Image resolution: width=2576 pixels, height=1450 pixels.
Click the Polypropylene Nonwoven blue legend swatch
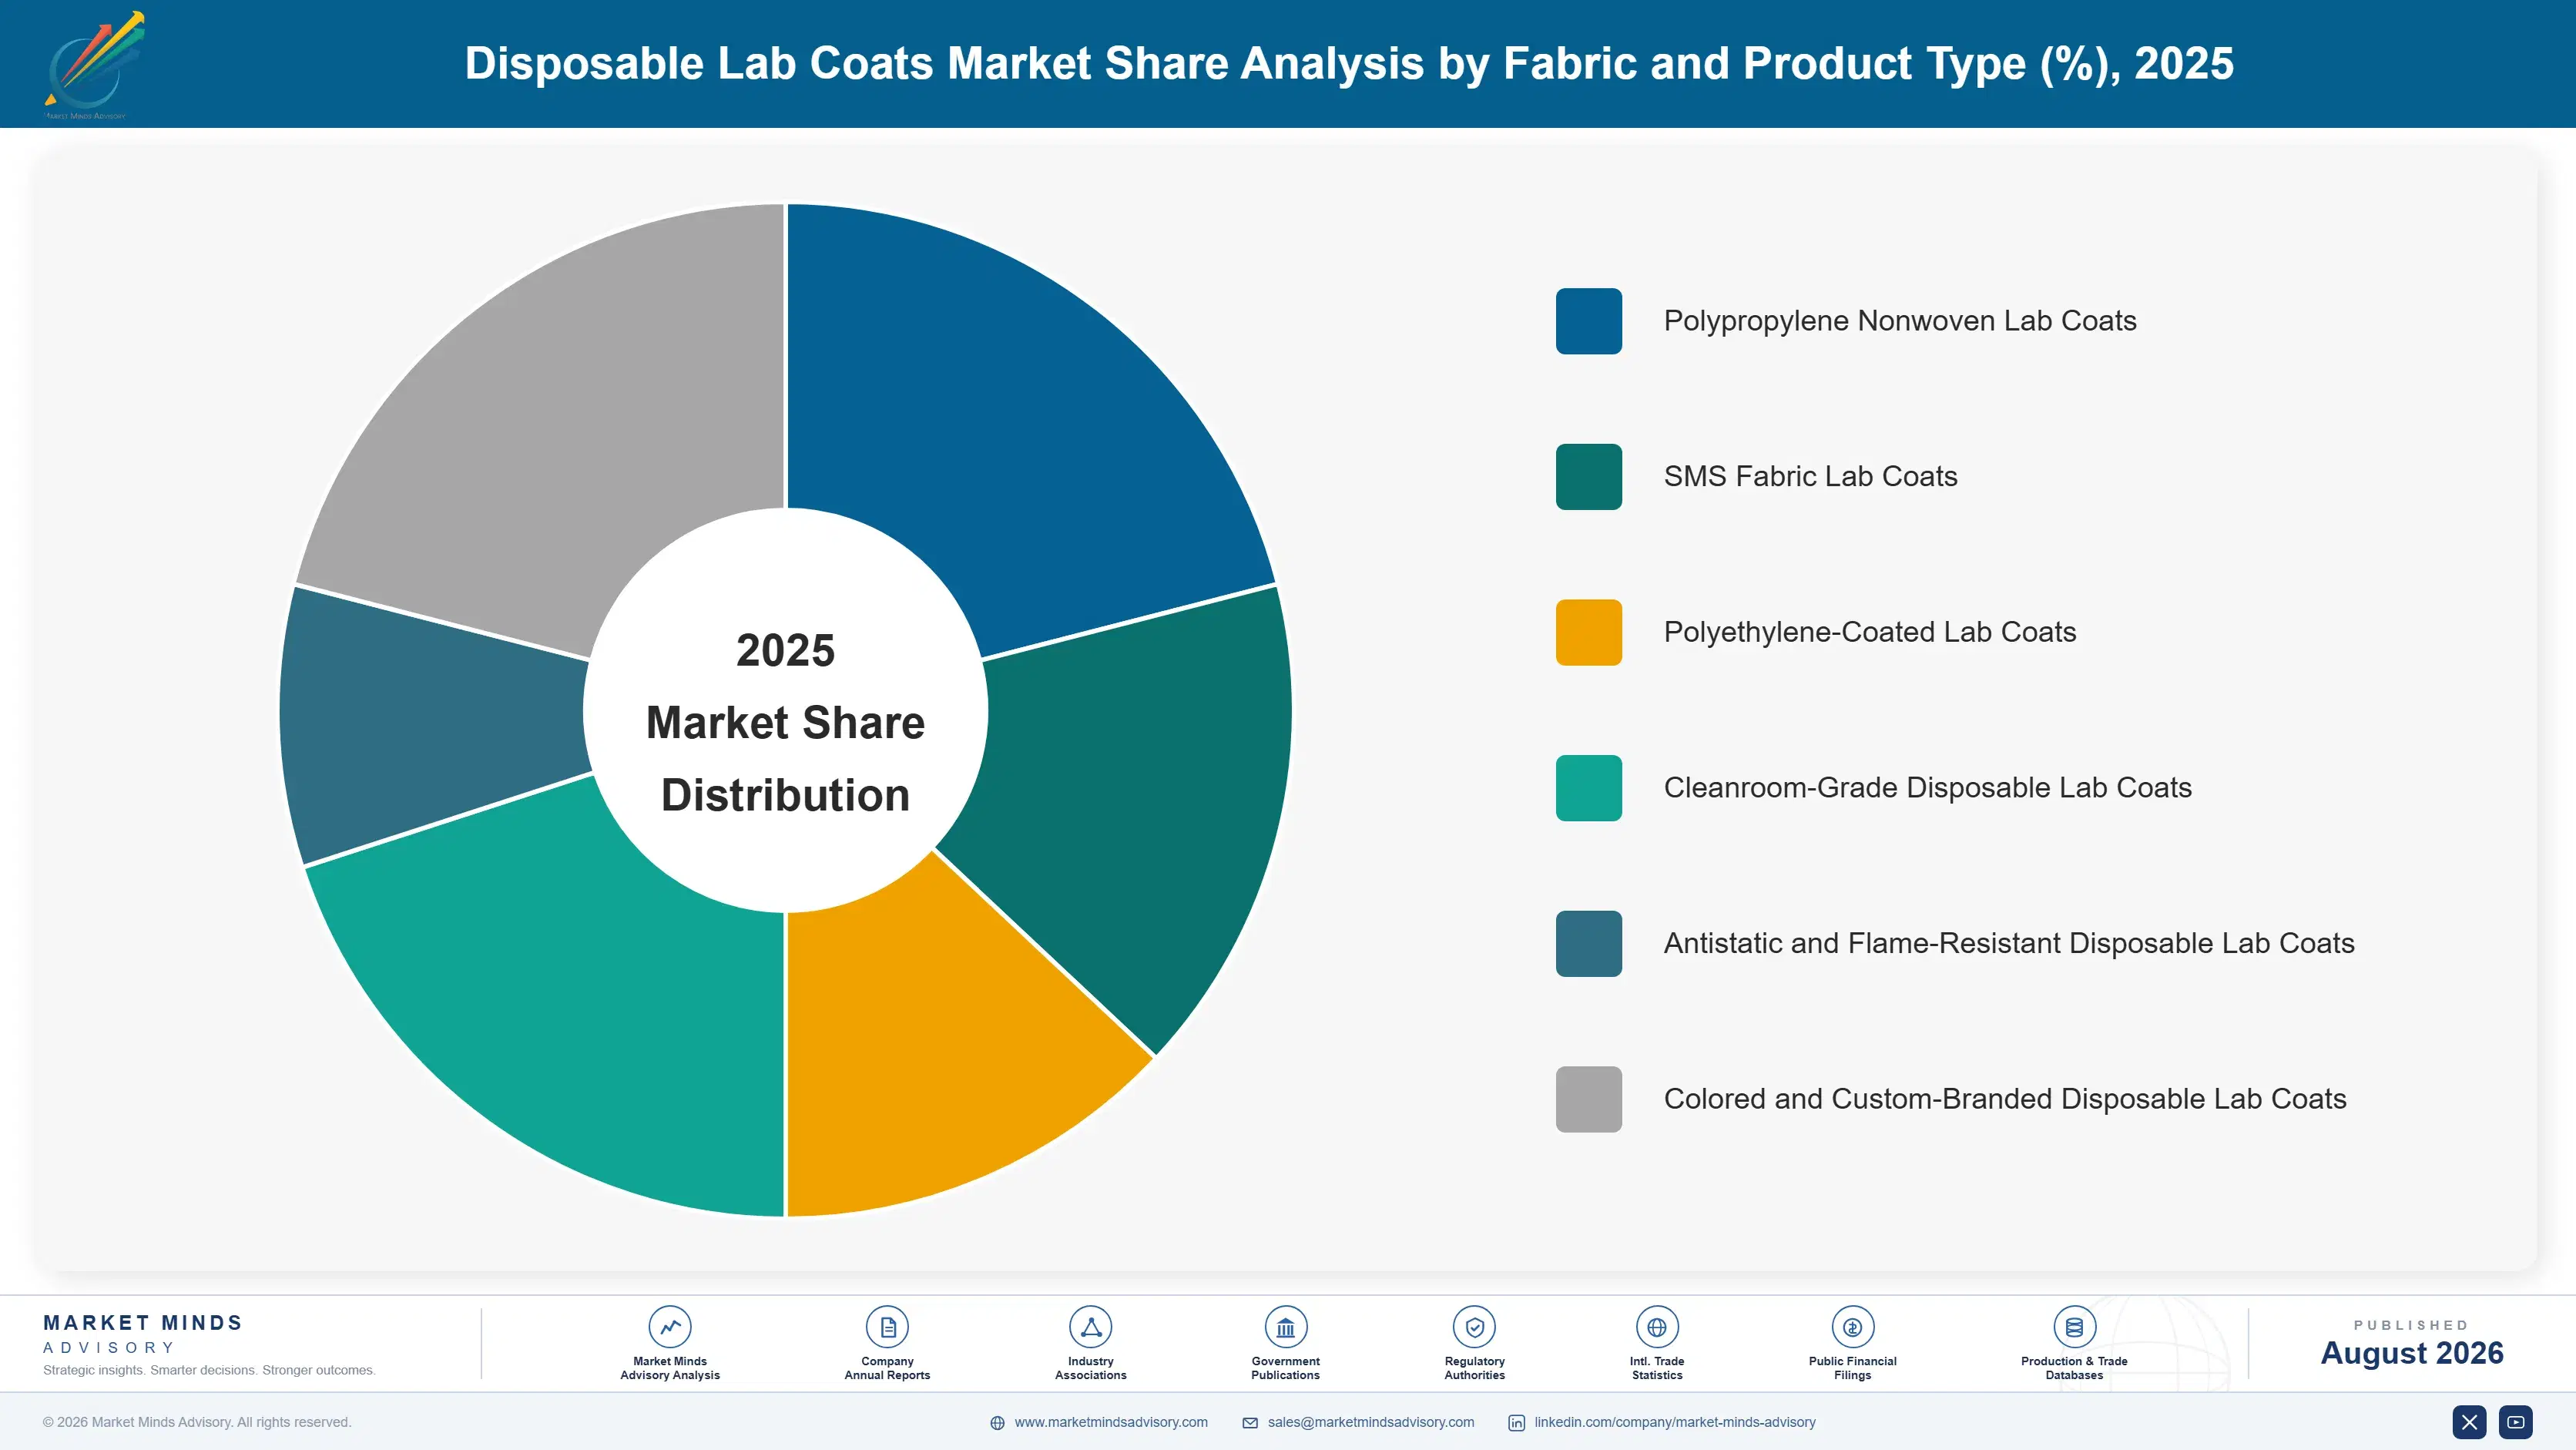(x=1588, y=321)
